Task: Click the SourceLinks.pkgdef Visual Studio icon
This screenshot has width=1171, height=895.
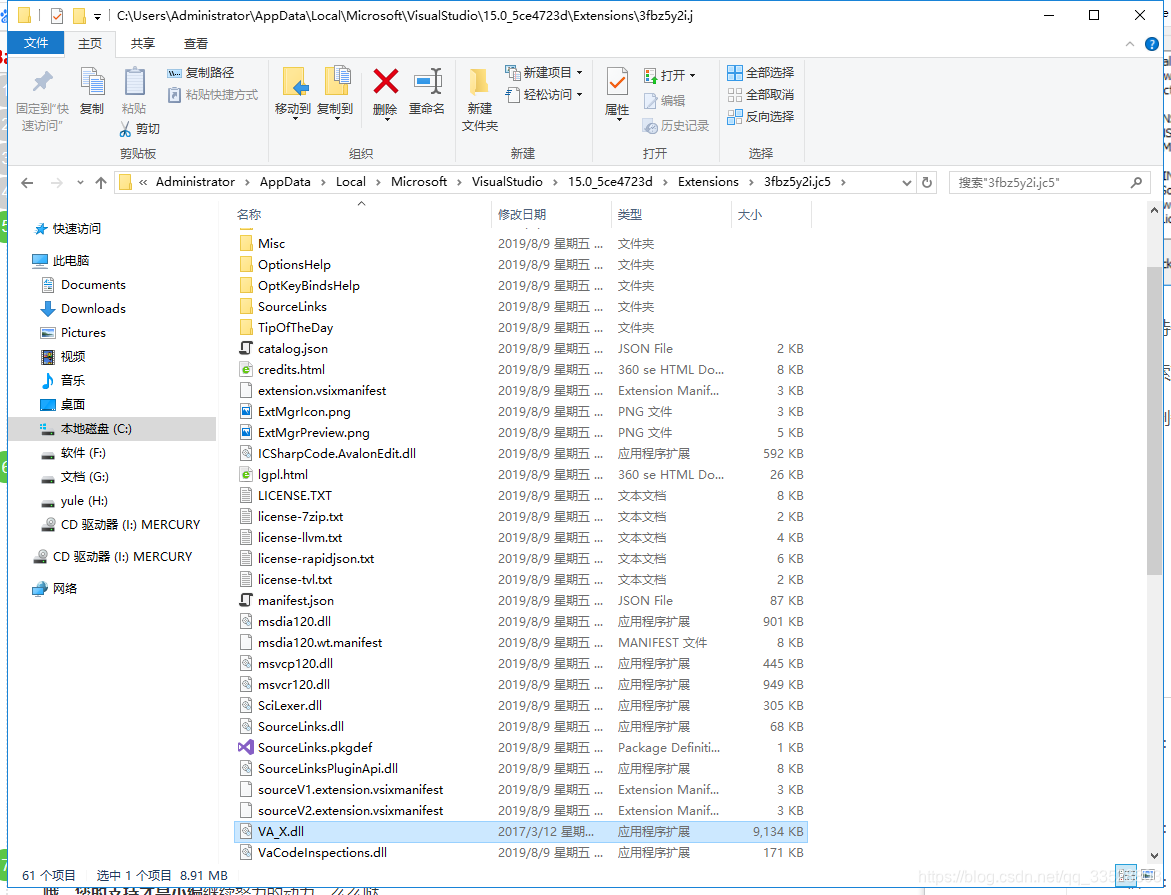Action: pos(246,747)
